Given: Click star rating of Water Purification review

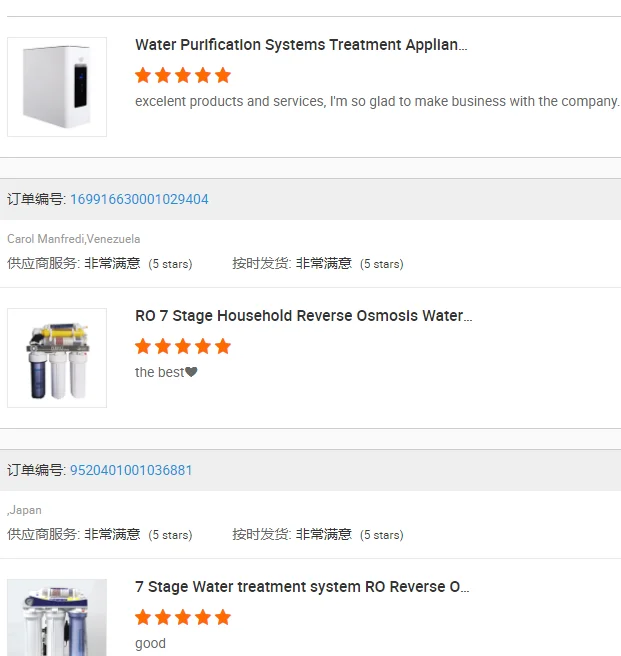Looking at the screenshot, I should [183, 75].
